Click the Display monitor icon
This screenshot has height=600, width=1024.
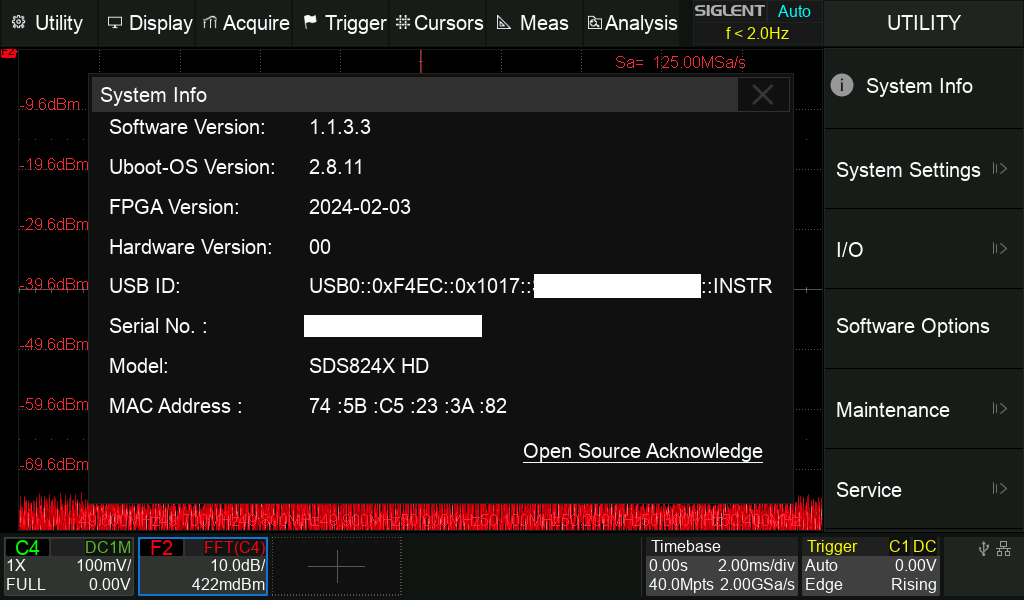pyautogui.click(x=115, y=23)
